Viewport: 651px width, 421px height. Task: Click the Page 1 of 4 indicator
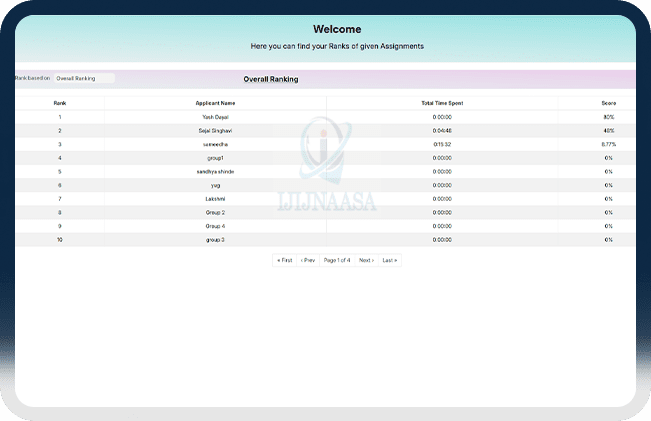pyautogui.click(x=337, y=260)
